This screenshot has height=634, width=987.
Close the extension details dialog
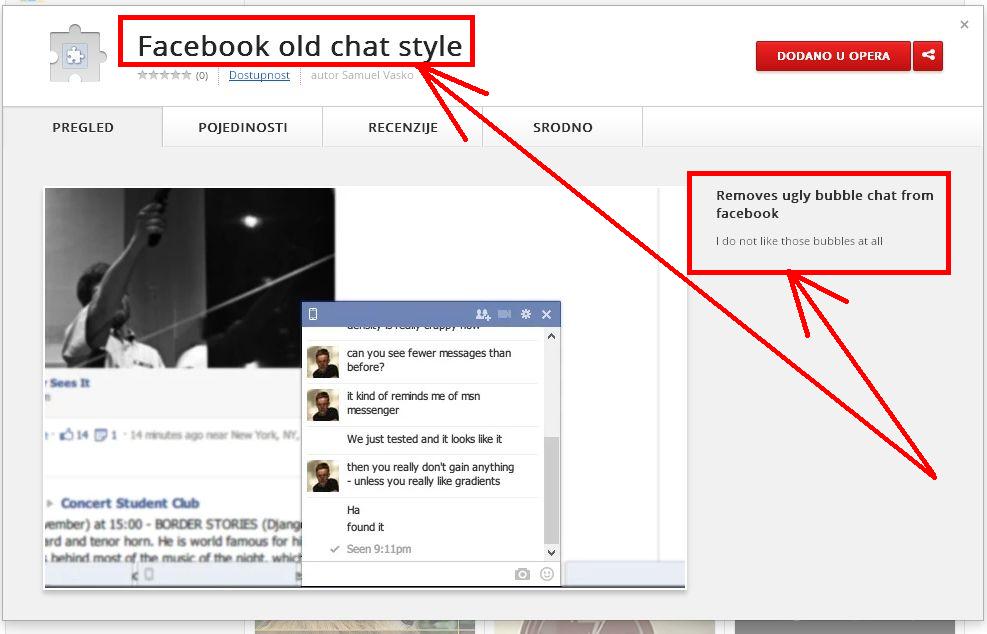tap(964, 25)
